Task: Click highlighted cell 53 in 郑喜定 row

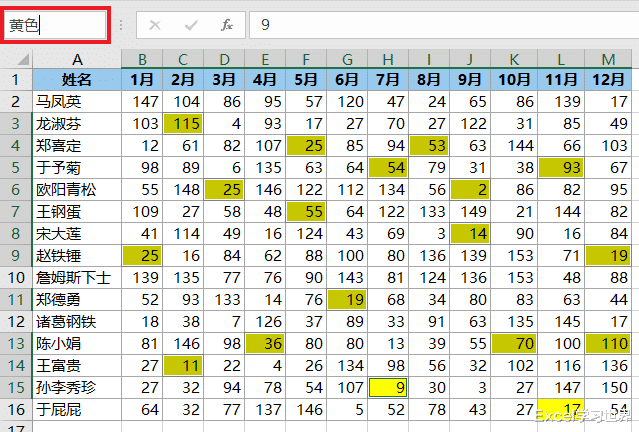Action: tap(429, 145)
